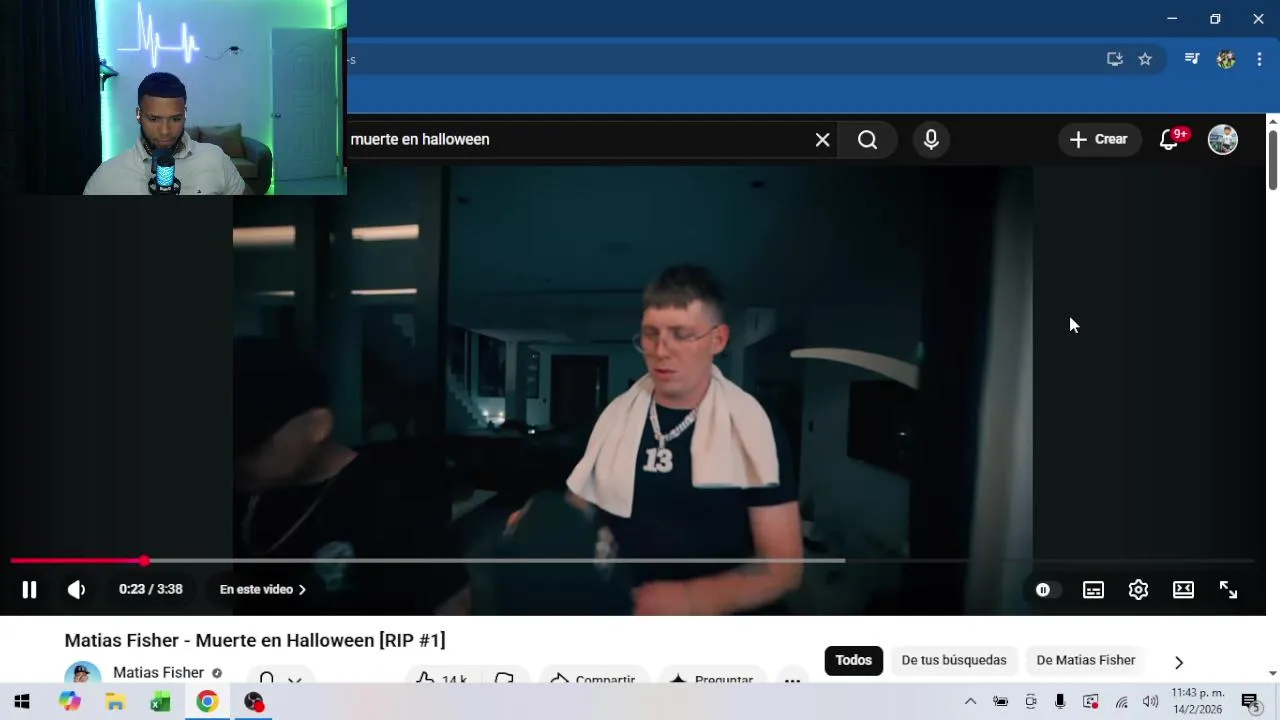Image resolution: width=1280 pixels, height=720 pixels.
Task: Switch to theater mode view
Action: click(x=1183, y=590)
